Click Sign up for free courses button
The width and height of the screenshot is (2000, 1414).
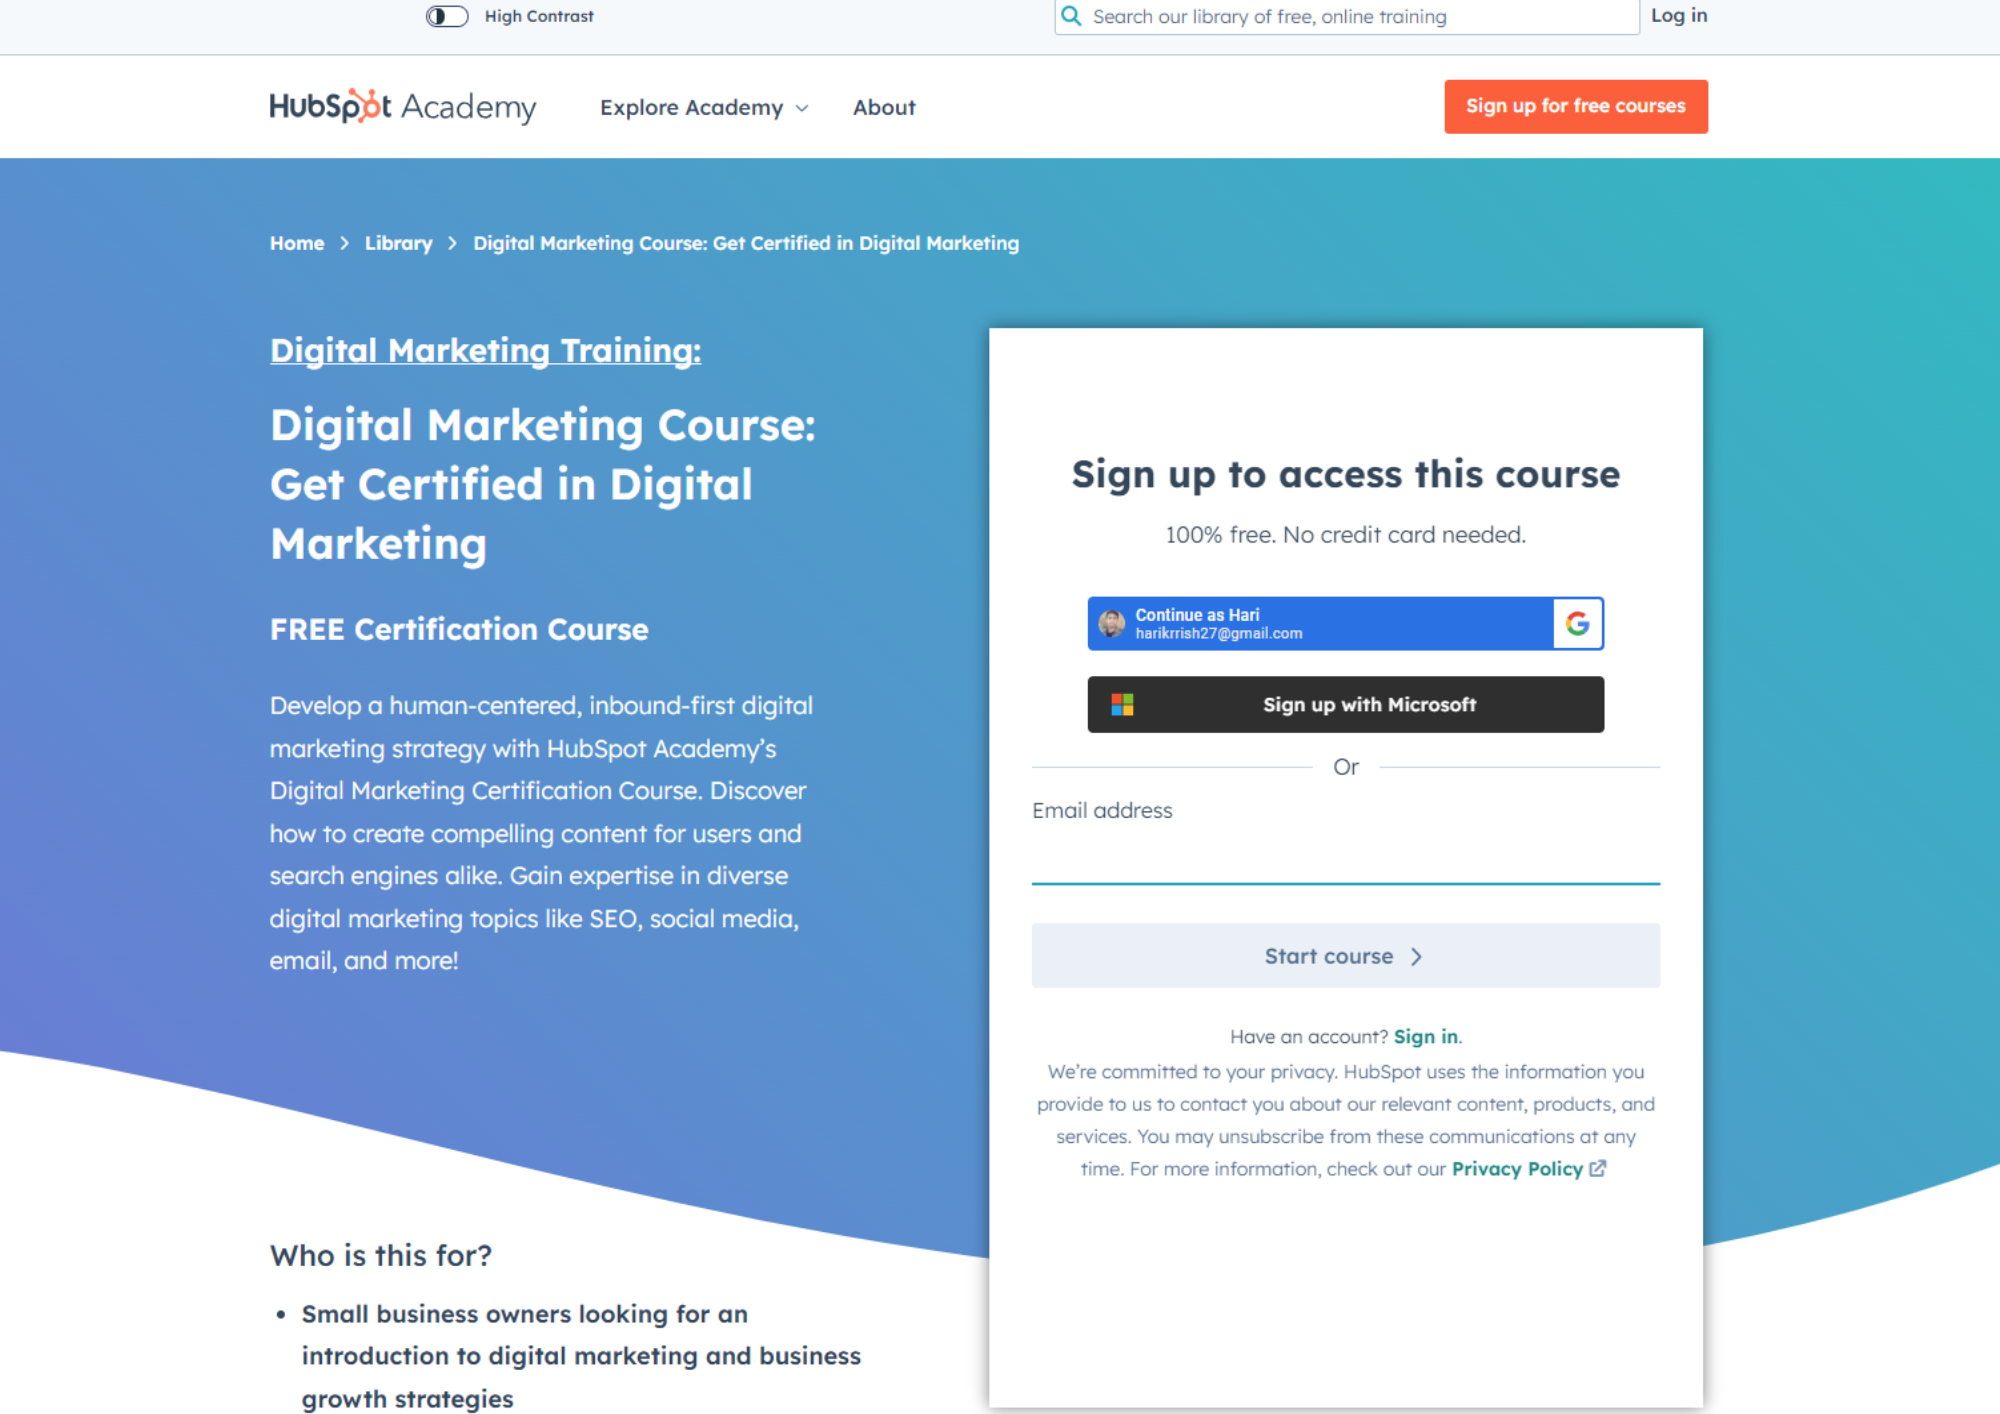click(x=1576, y=106)
